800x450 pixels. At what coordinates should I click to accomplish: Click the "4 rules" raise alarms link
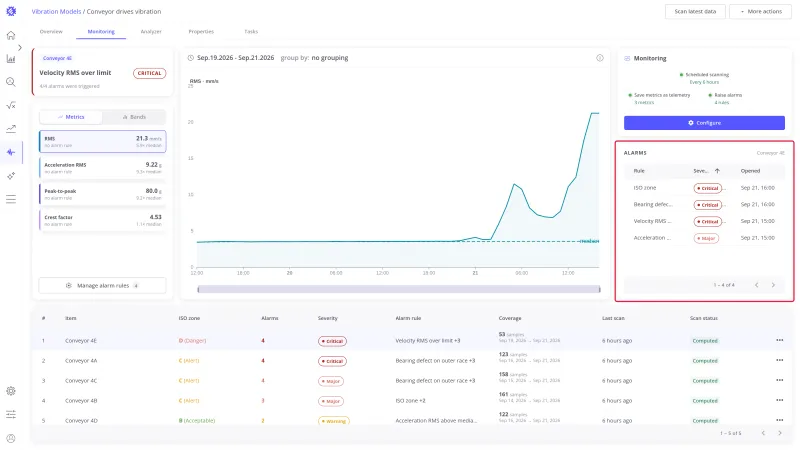[721, 103]
